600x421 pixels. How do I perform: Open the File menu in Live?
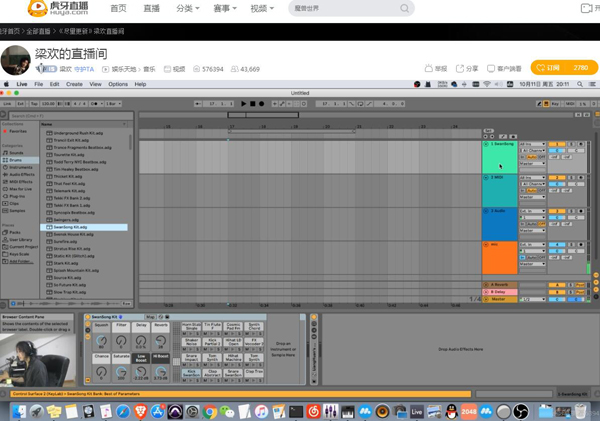pyautogui.click(x=39, y=84)
